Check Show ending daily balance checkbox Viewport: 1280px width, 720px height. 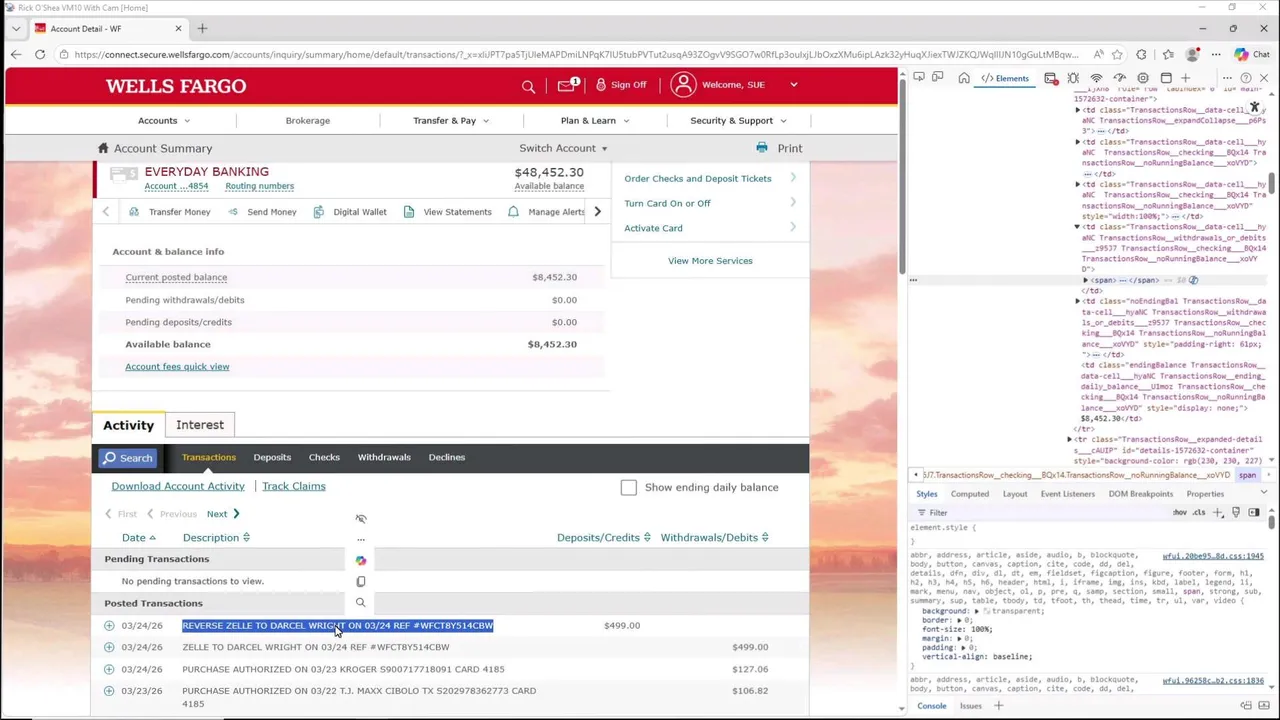tap(628, 487)
